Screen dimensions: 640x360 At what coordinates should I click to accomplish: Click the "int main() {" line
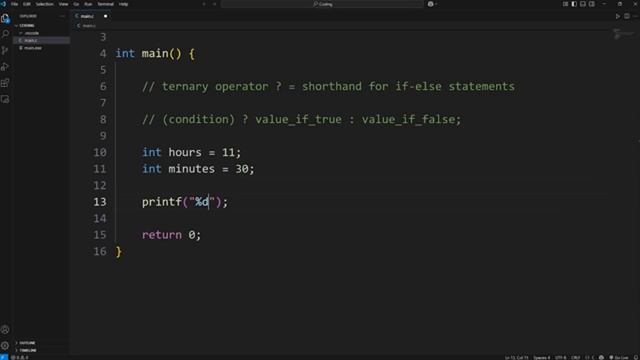click(x=155, y=53)
